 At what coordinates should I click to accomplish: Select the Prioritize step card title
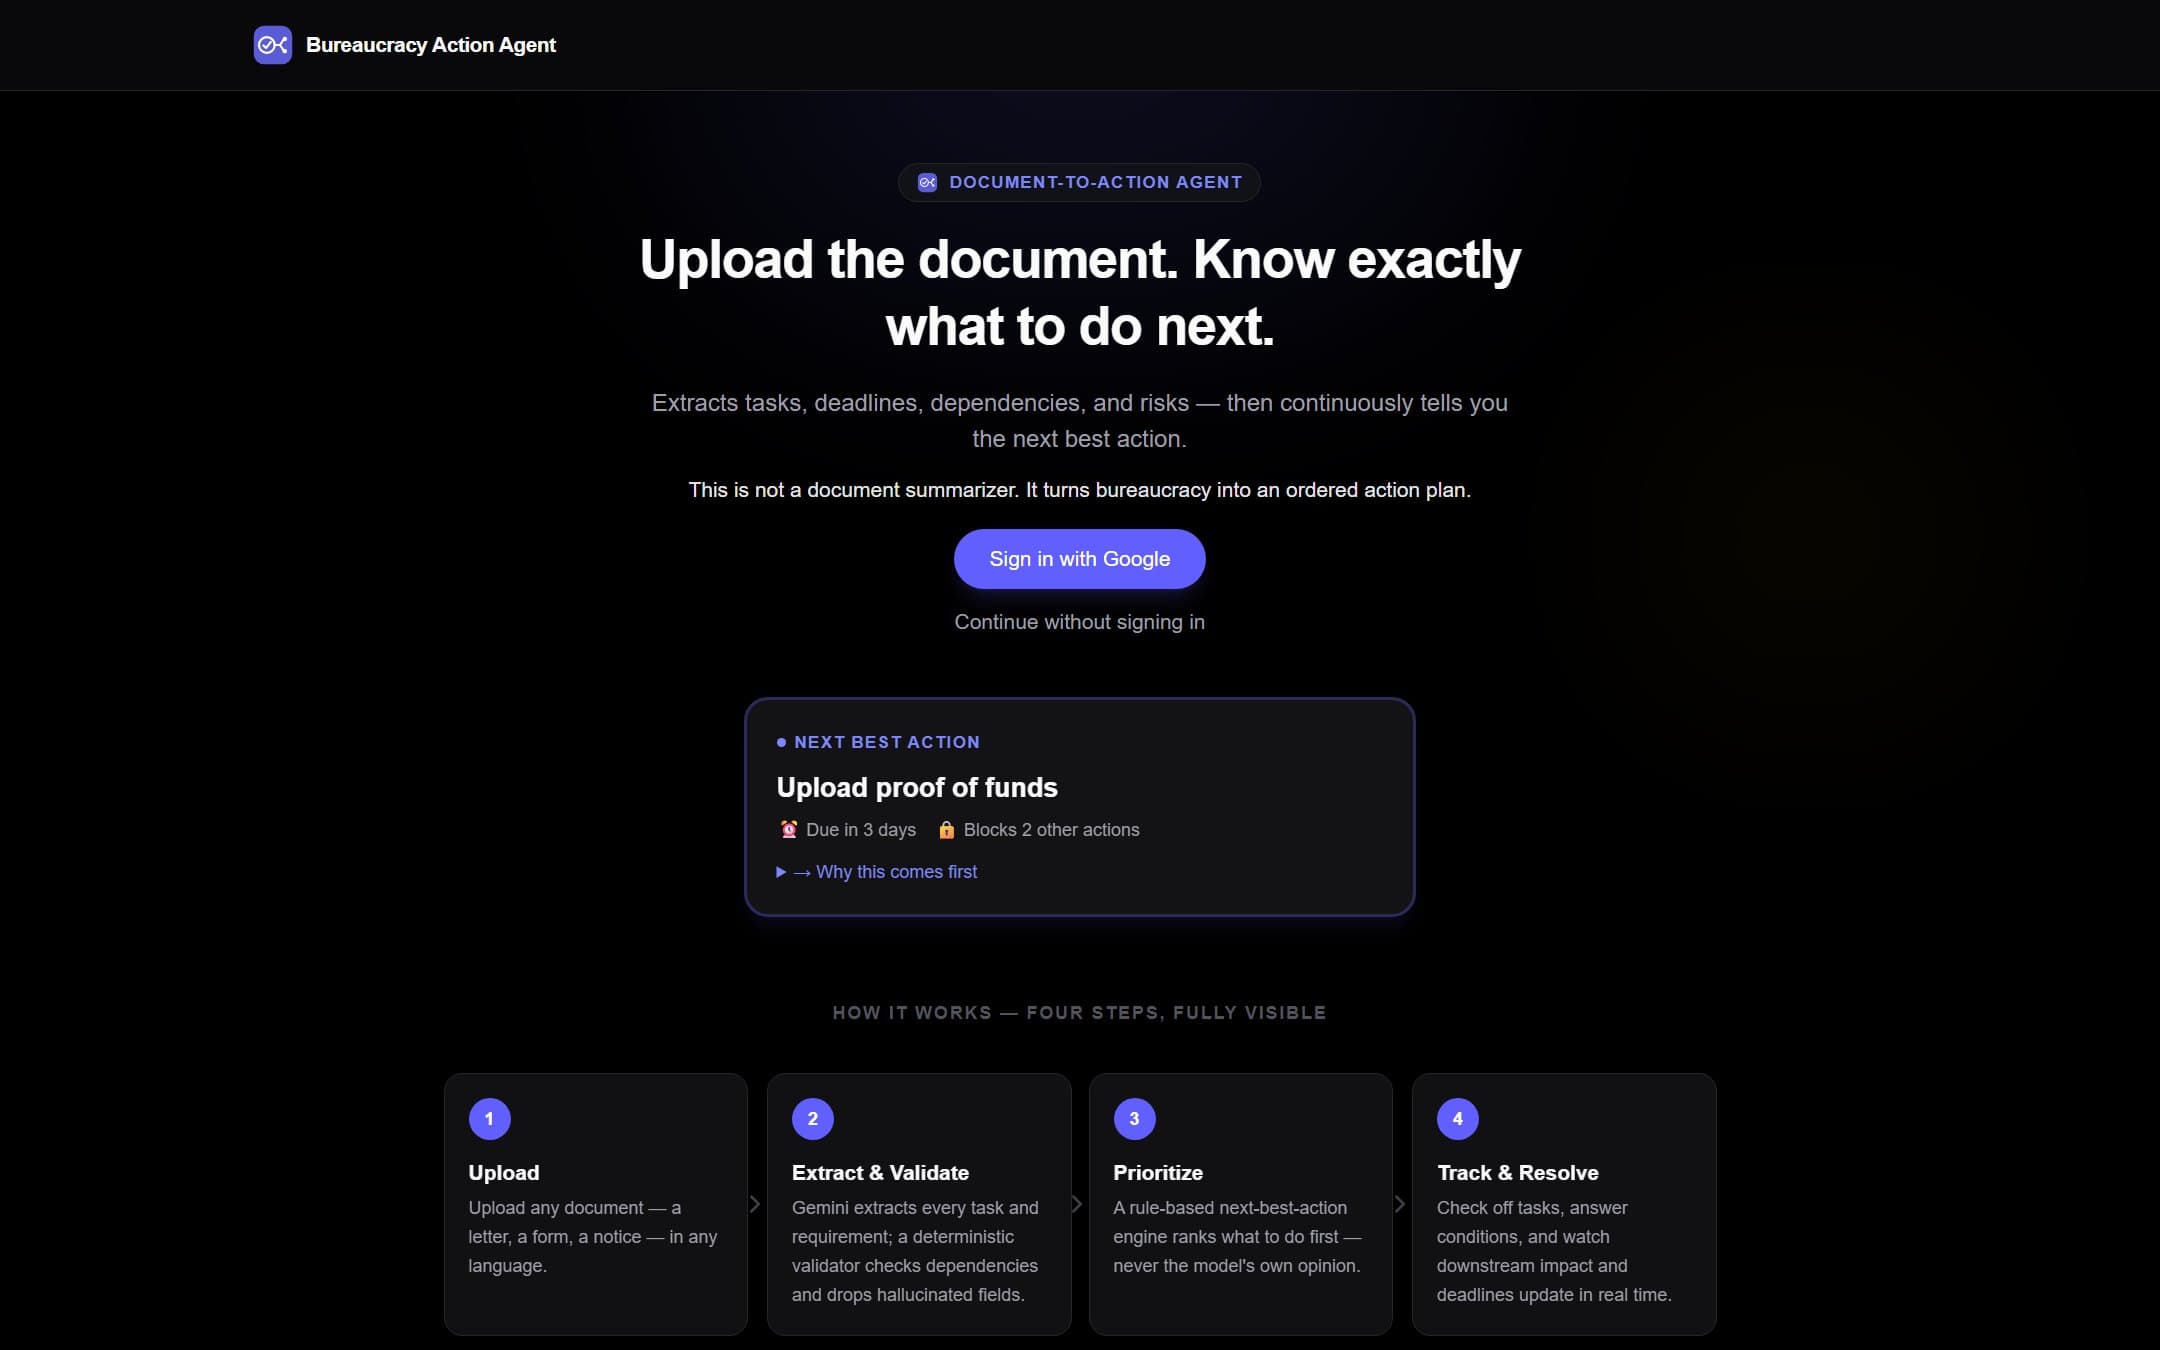[1158, 1173]
